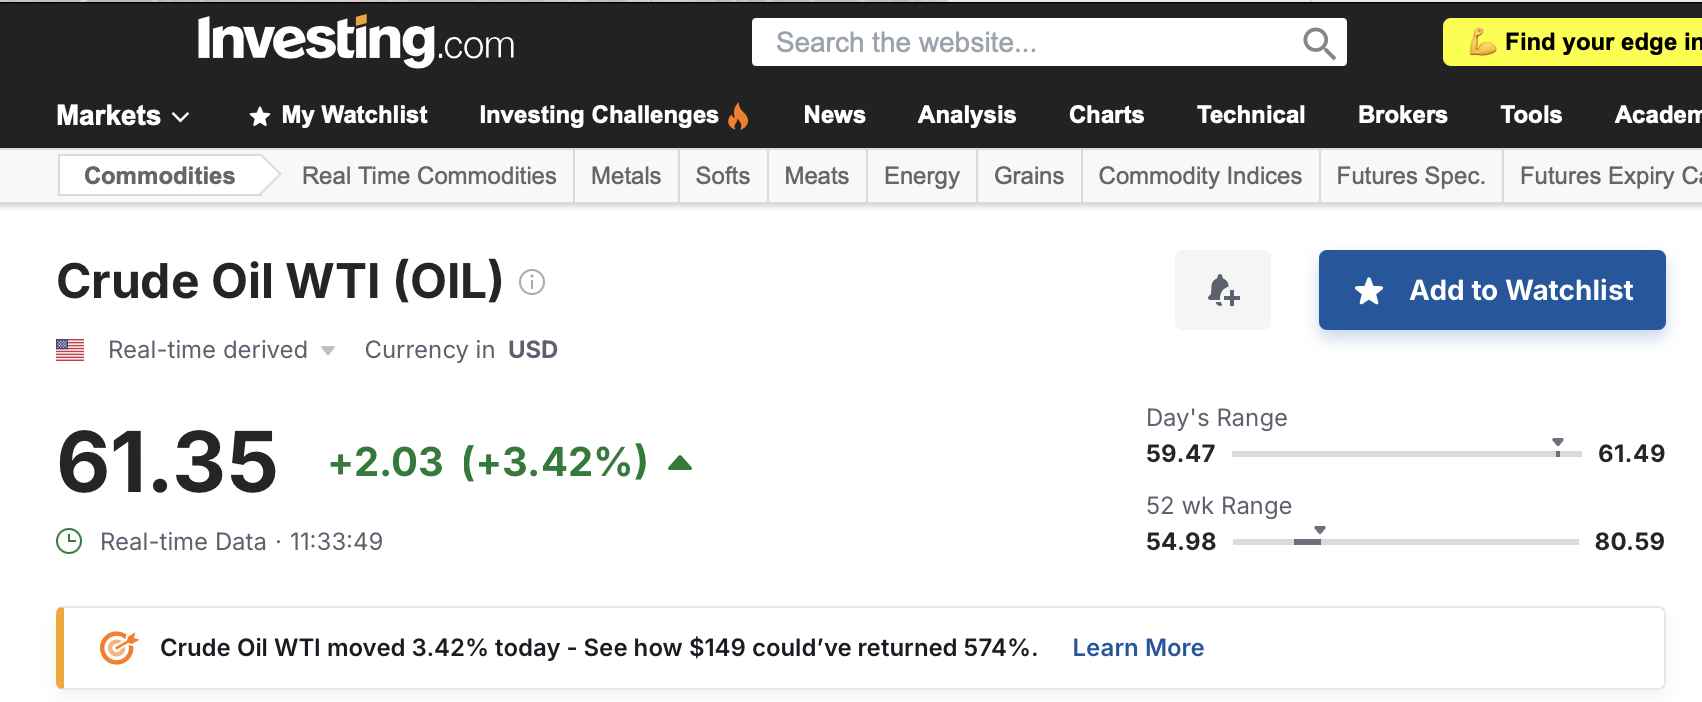Click the star icon beside My Watchlist
The width and height of the screenshot is (1702, 702).
(260, 117)
